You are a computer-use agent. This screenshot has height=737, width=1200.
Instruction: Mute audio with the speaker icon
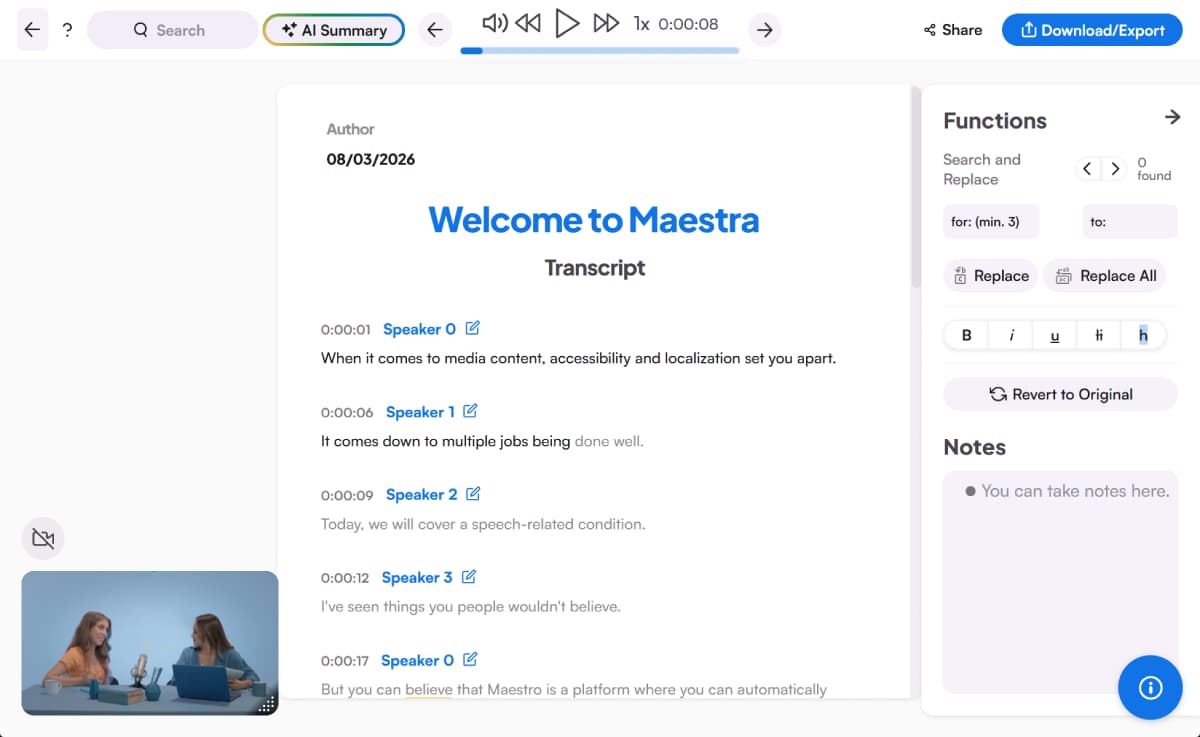pos(494,23)
